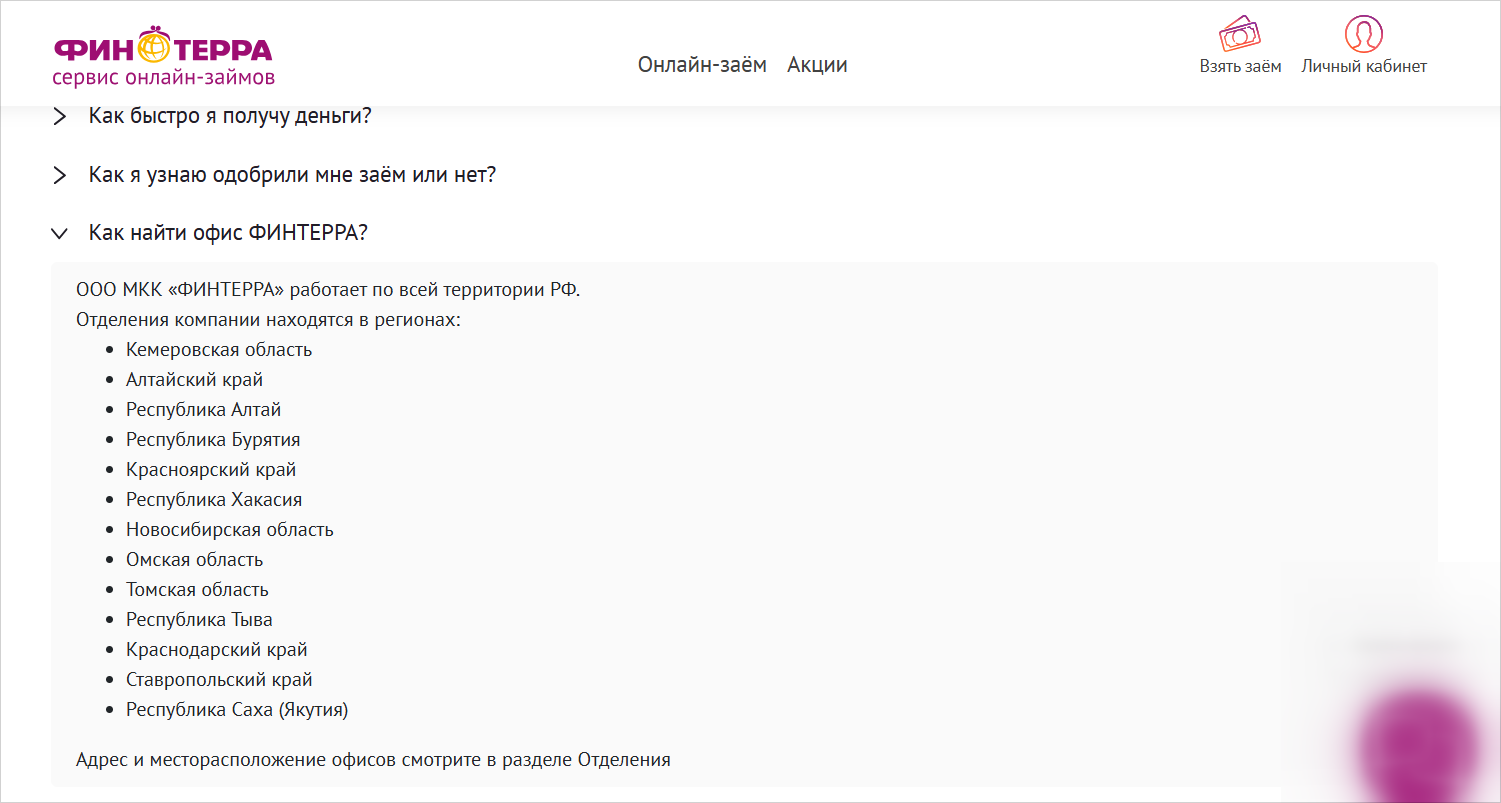This screenshot has width=1501, height=803.
Task: Click the сервис онлайн-займов tagline
Action: click(163, 77)
